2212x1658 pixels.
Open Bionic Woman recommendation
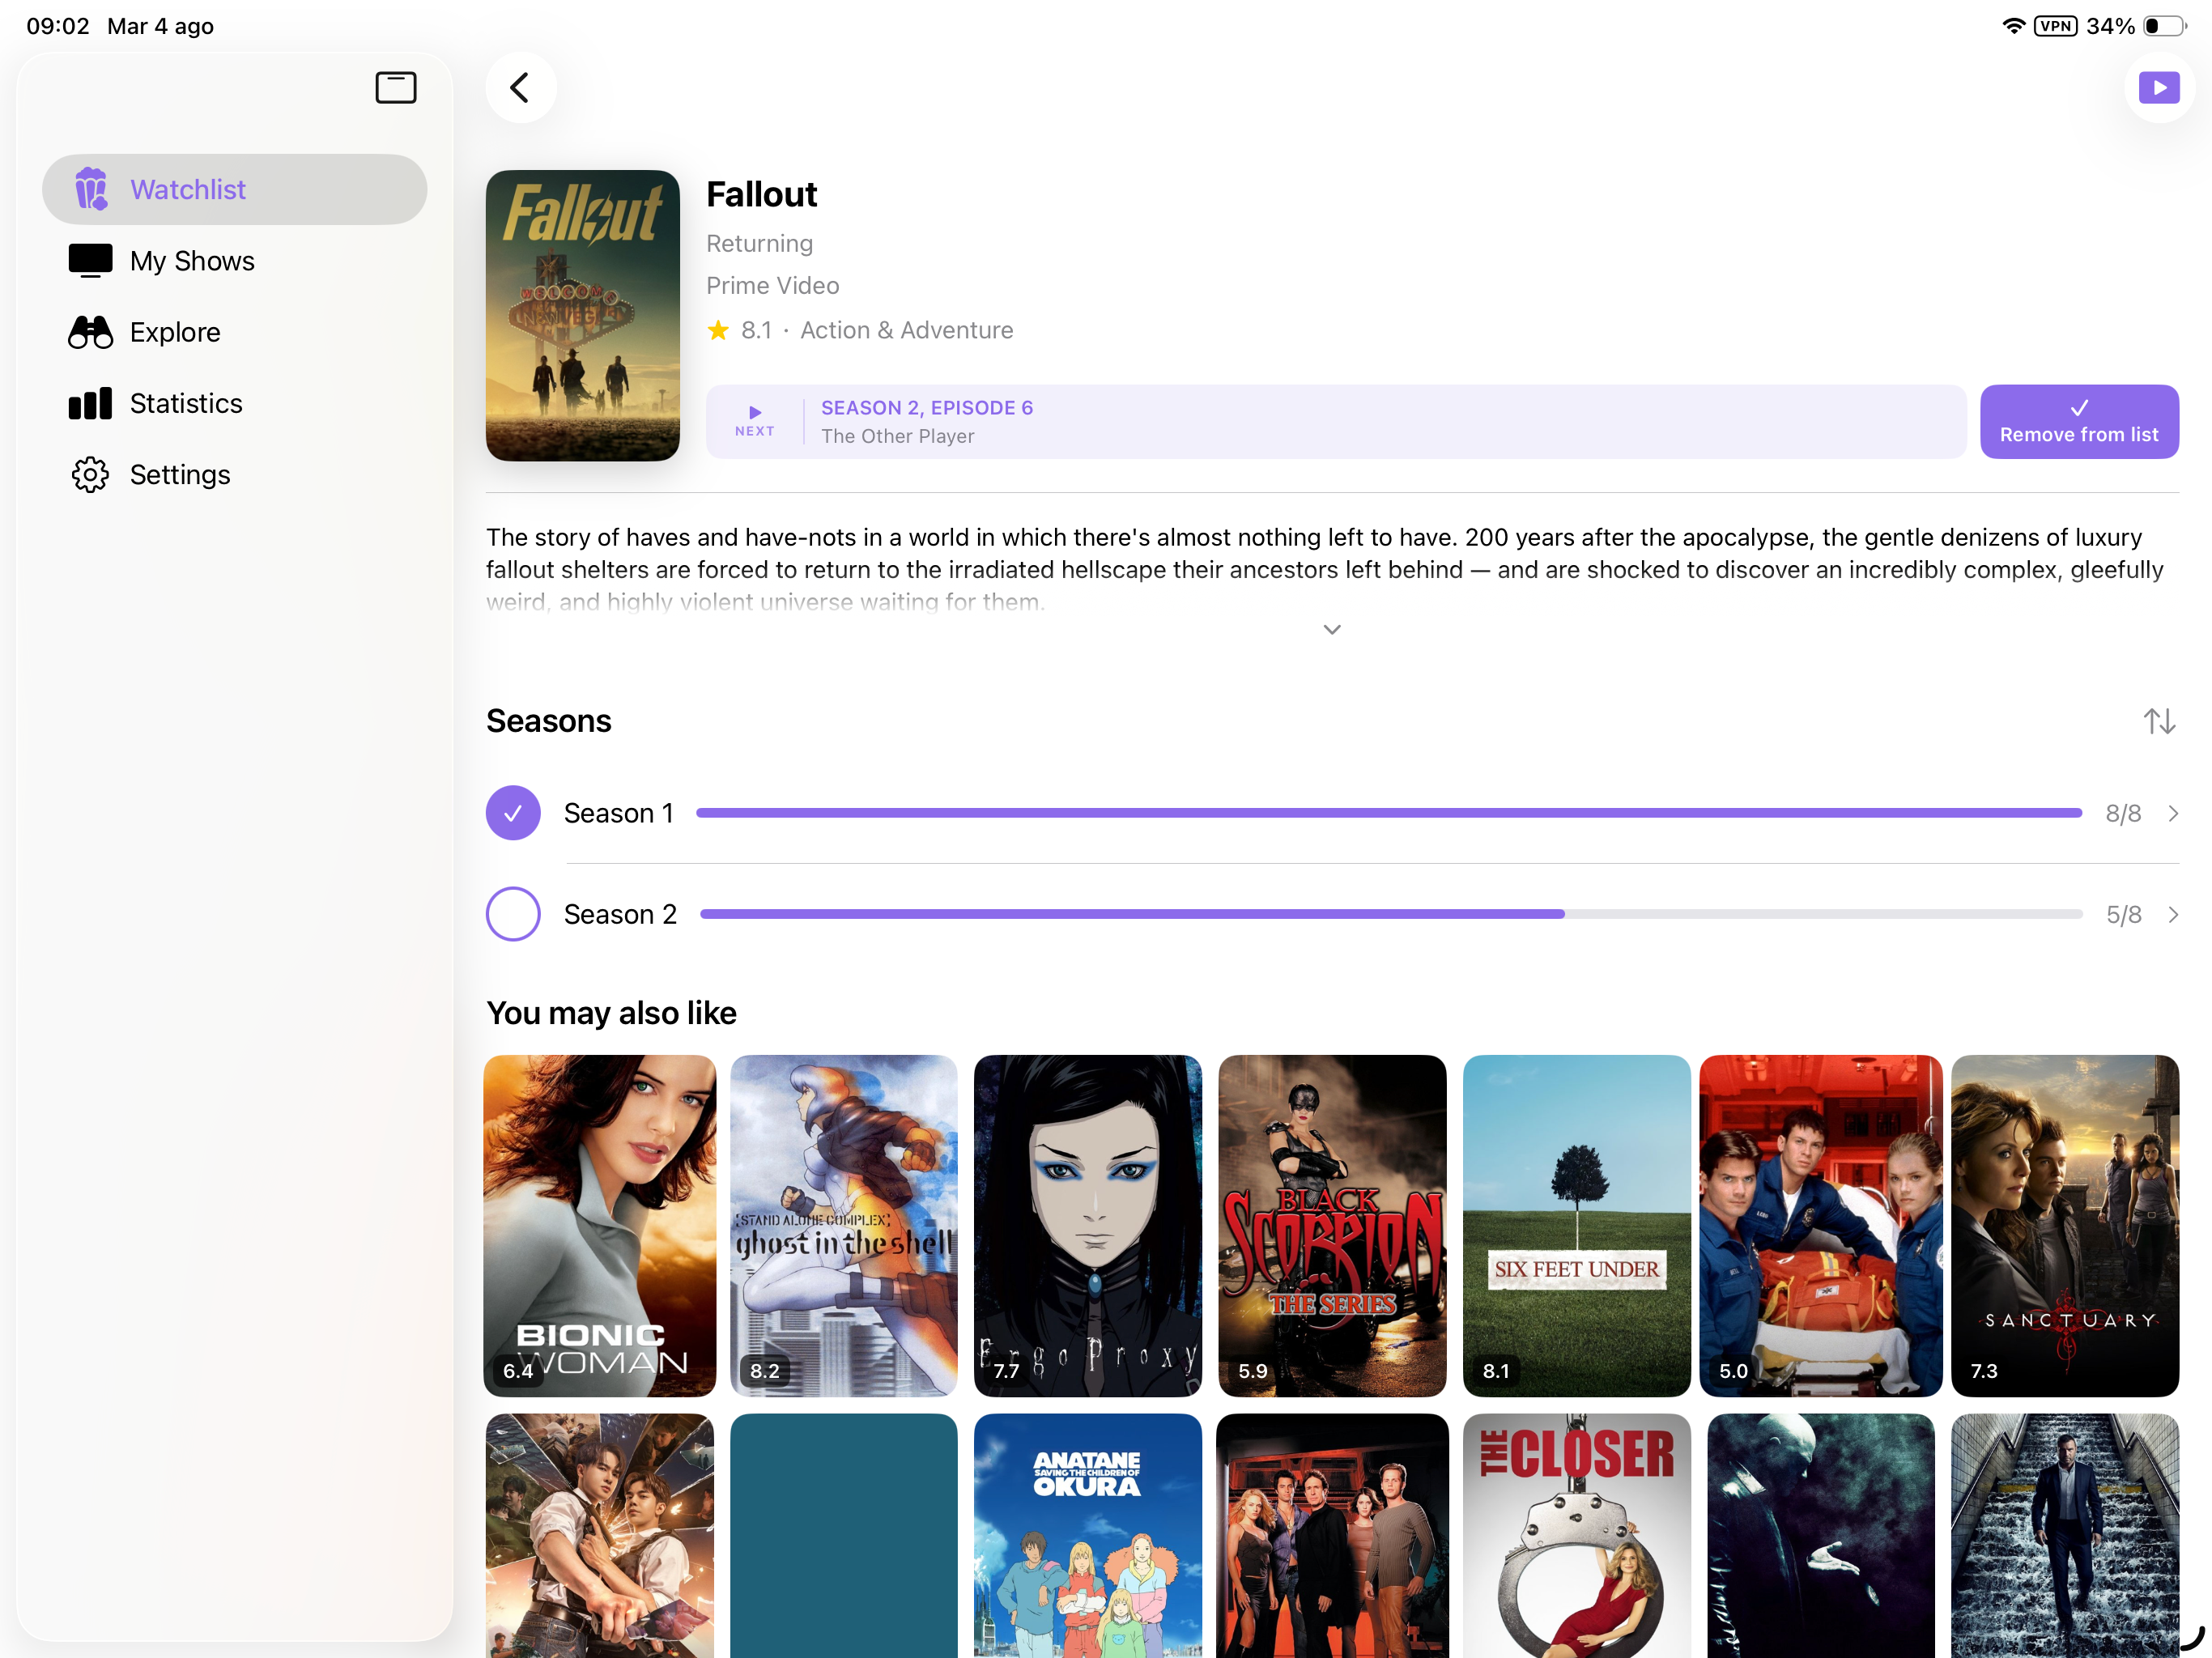click(x=600, y=1225)
